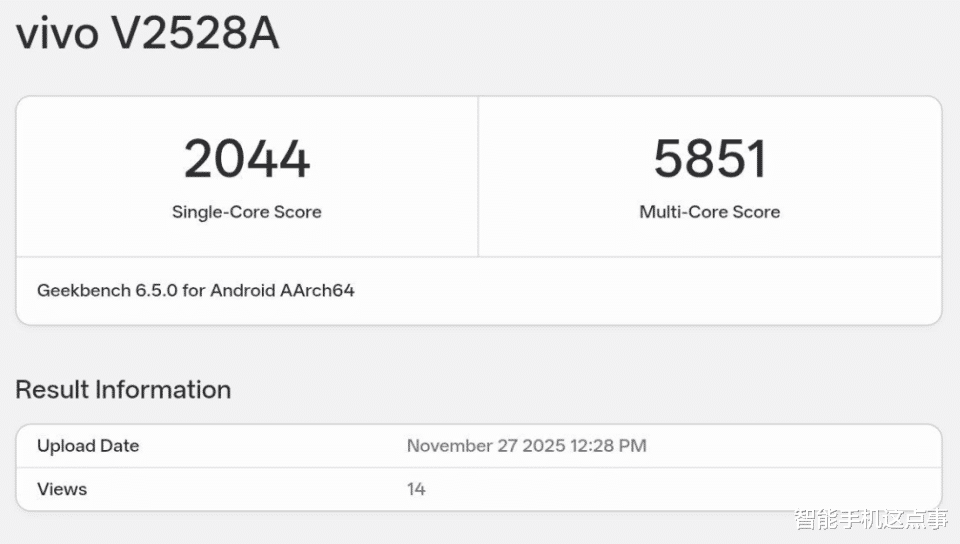Click the word November in the upload date
The image size is (960, 544).
[x=448, y=446]
